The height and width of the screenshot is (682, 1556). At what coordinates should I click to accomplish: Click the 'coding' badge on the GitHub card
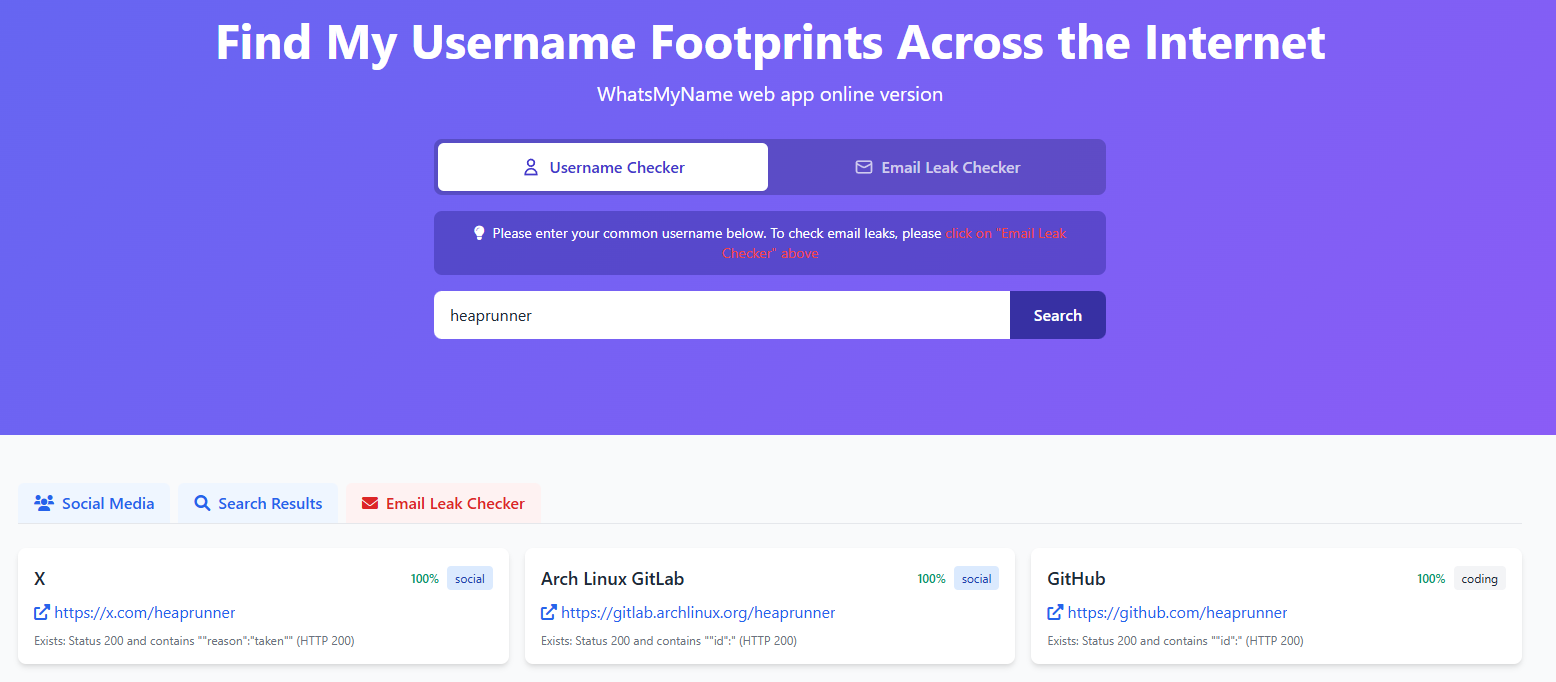(1479, 578)
